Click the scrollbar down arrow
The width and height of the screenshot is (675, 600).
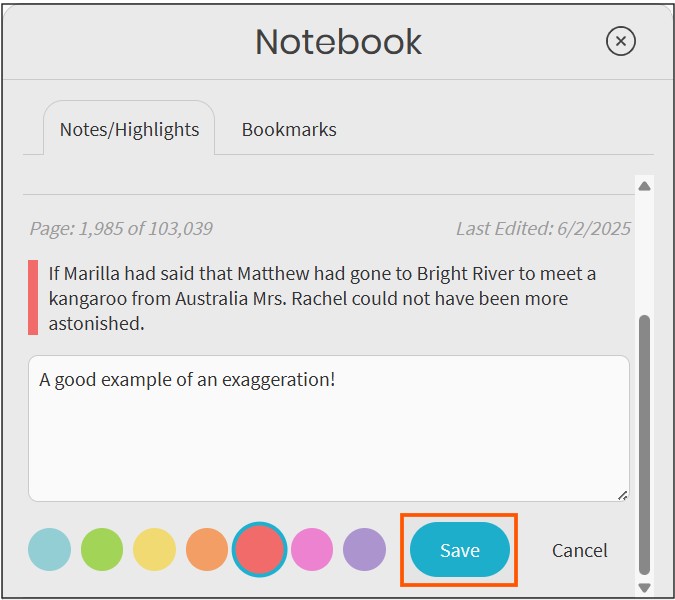point(644,588)
